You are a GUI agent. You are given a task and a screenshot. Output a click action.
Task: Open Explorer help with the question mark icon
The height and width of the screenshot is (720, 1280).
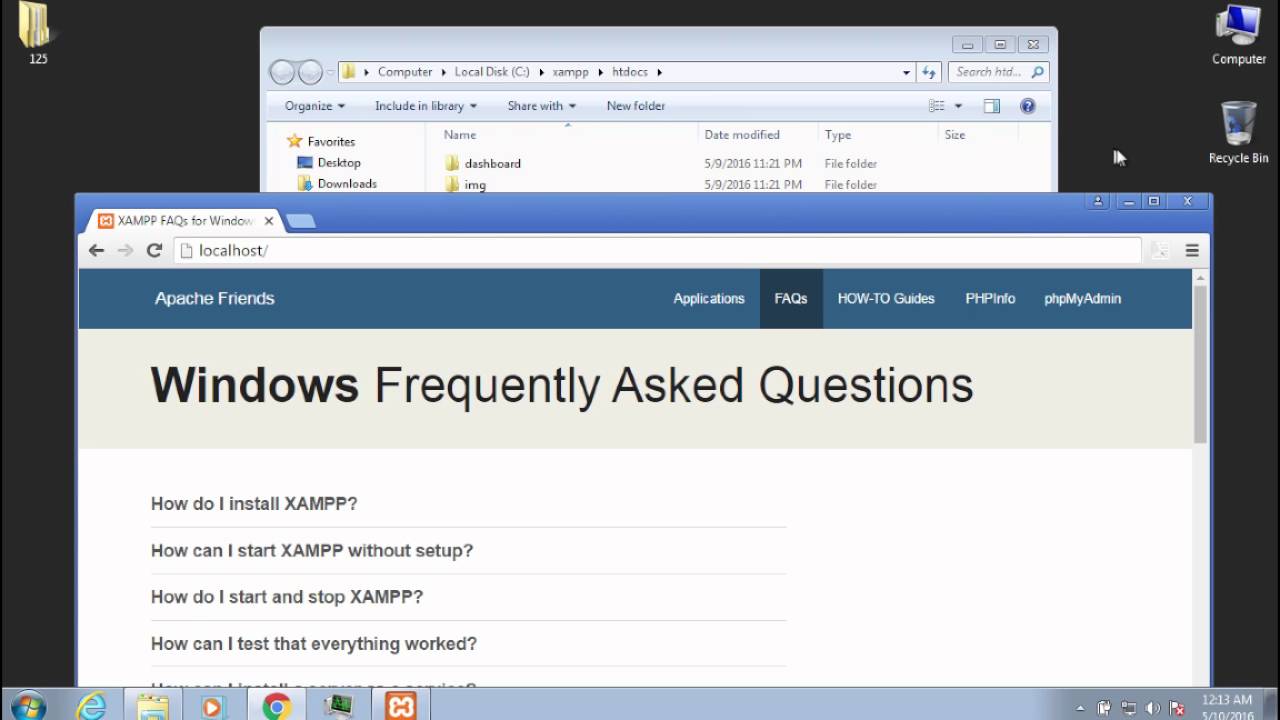1027,106
